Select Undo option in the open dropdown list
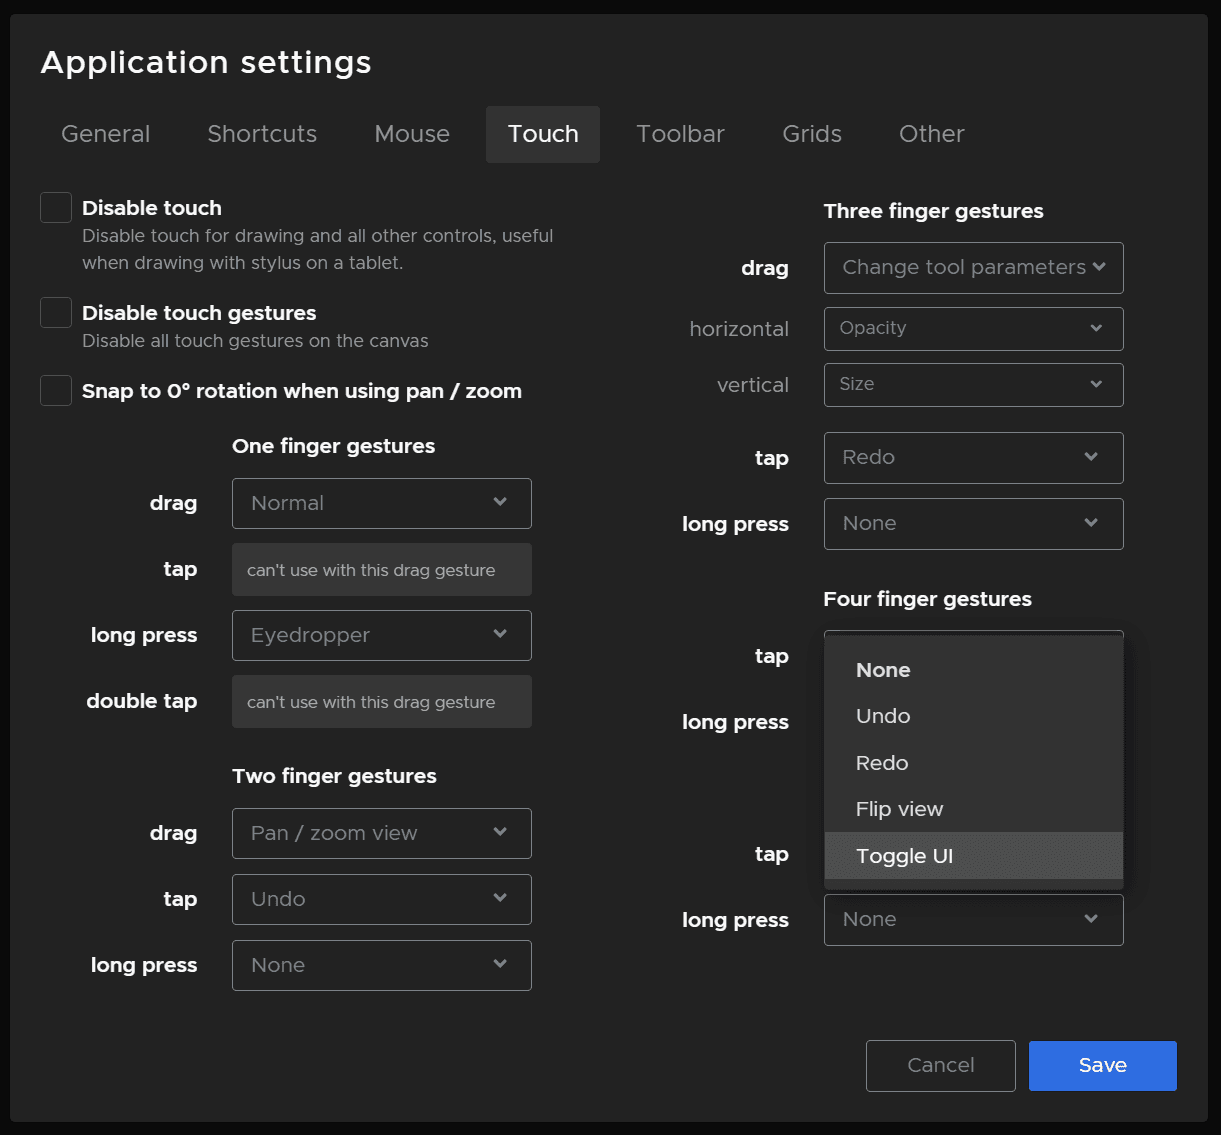1221x1135 pixels. coord(883,716)
